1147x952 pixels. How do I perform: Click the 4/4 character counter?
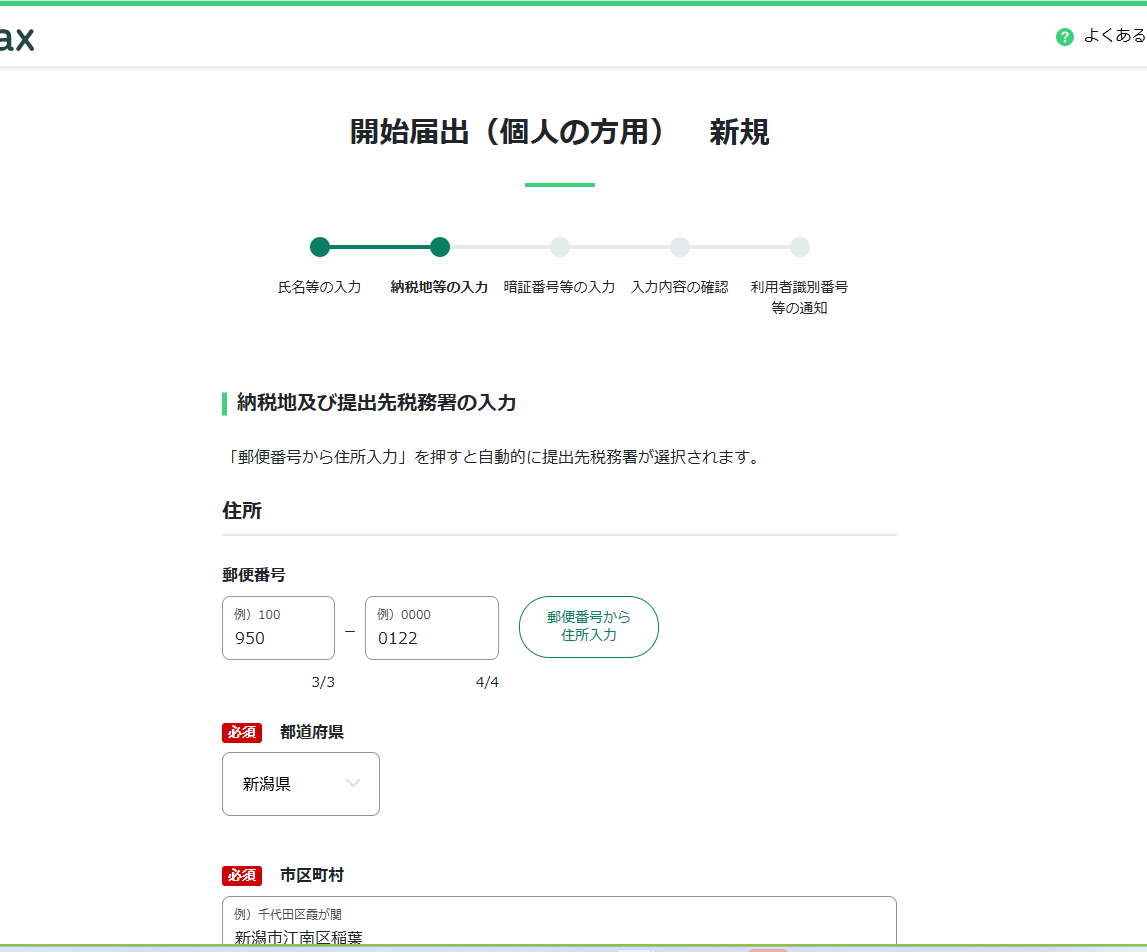pos(487,682)
